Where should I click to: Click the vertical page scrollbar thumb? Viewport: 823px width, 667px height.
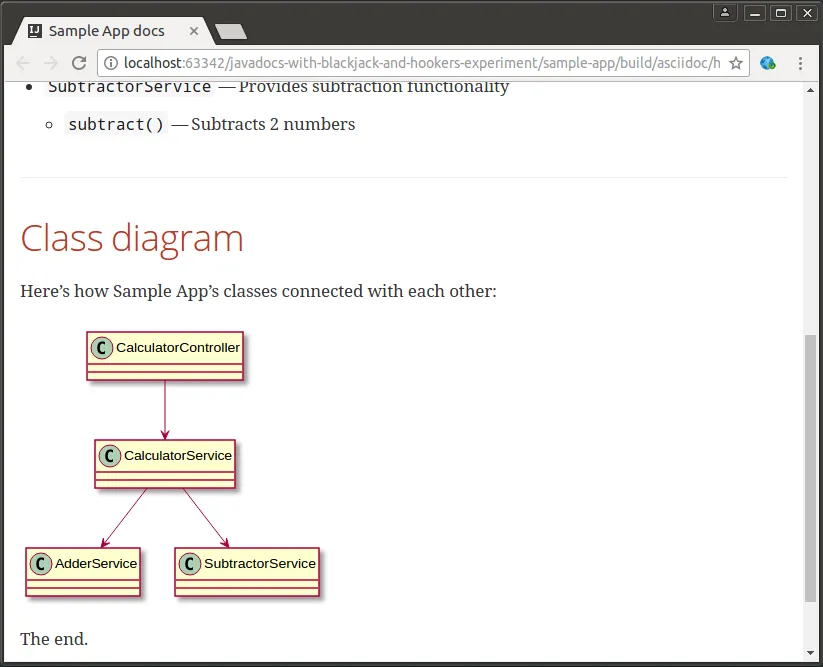pyautogui.click(x=810, y=468)
